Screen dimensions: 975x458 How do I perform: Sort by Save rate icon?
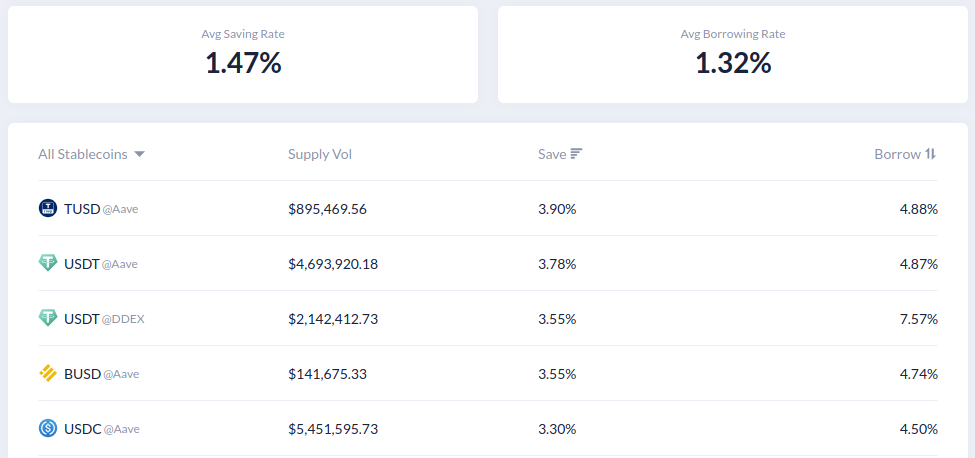[x=576, y=153]
